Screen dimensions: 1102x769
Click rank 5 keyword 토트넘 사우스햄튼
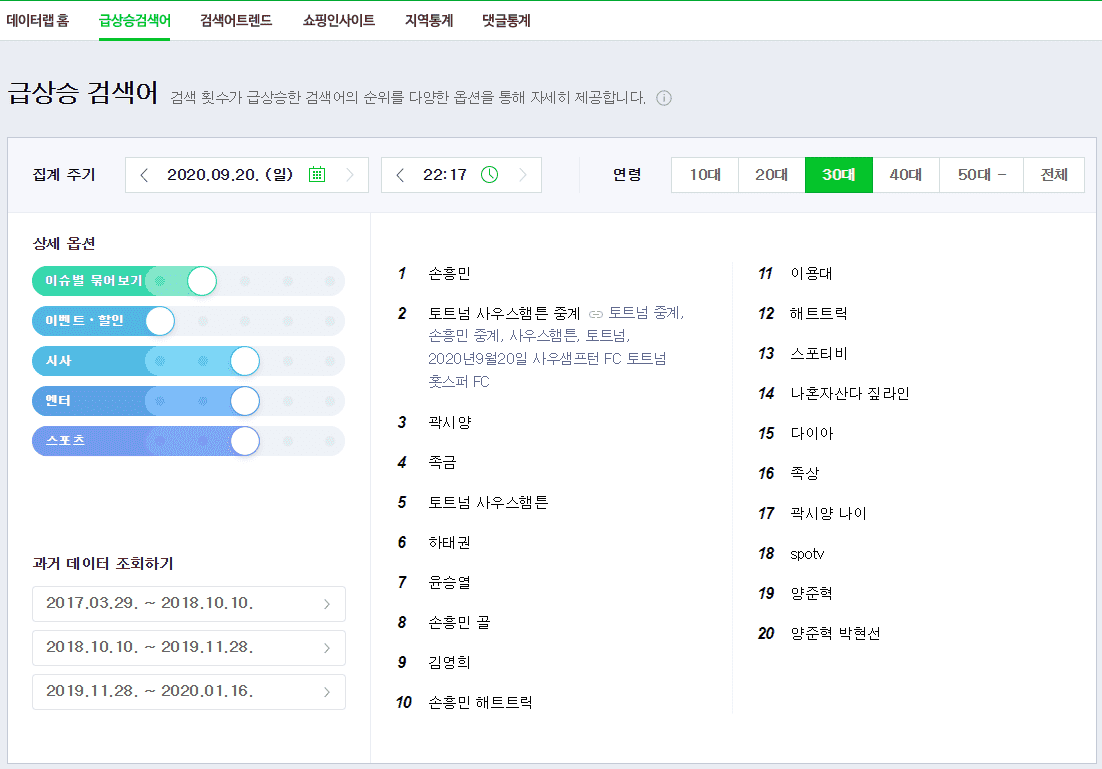[x=488, y=503]
